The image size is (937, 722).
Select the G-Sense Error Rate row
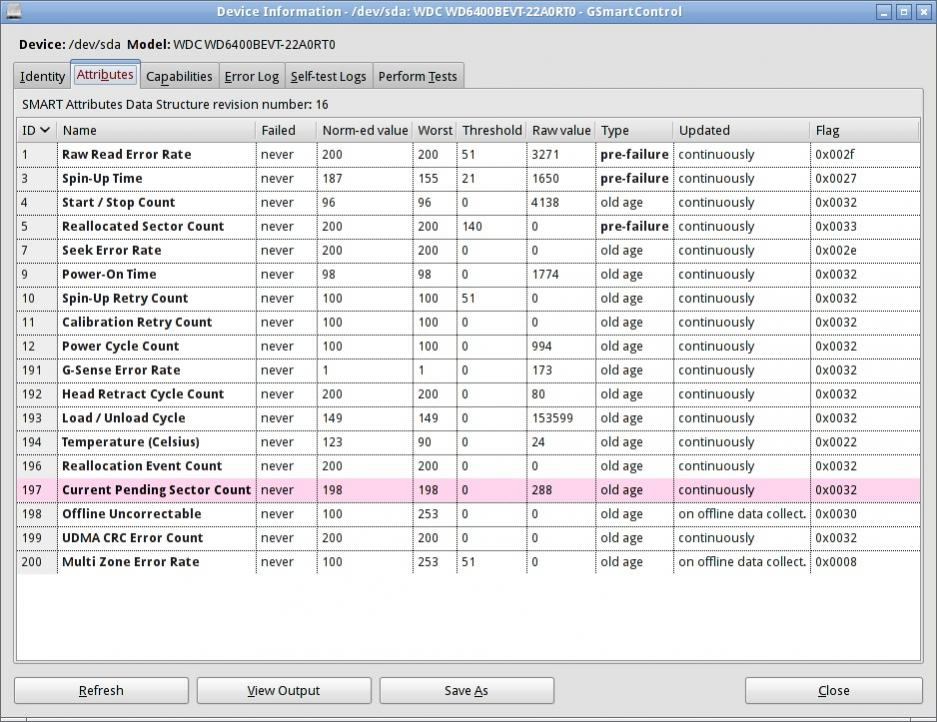[468, 370]
